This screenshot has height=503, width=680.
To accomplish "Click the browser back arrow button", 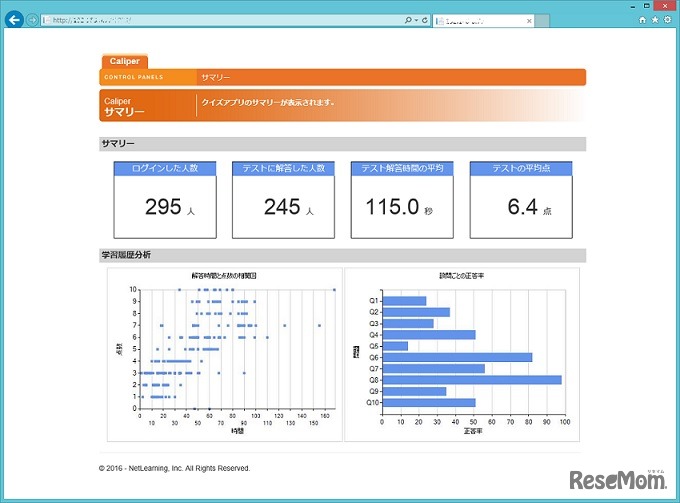I will click(x=14, y=19).
